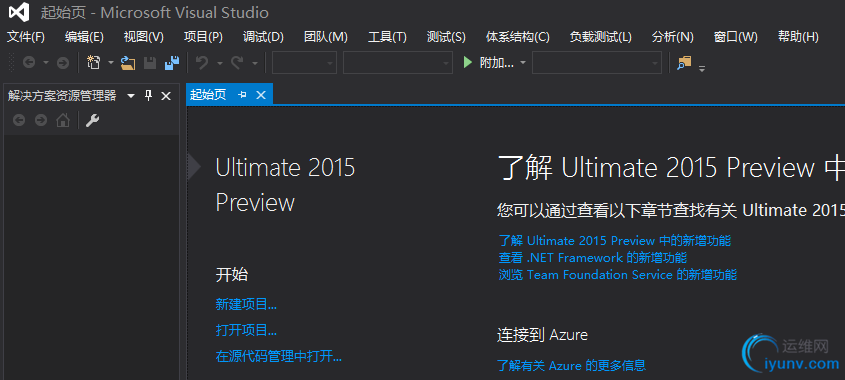Click the 在源代码管理中打开... link
Viewport: 845px width, 380px height.
click(x=279, y=356)
